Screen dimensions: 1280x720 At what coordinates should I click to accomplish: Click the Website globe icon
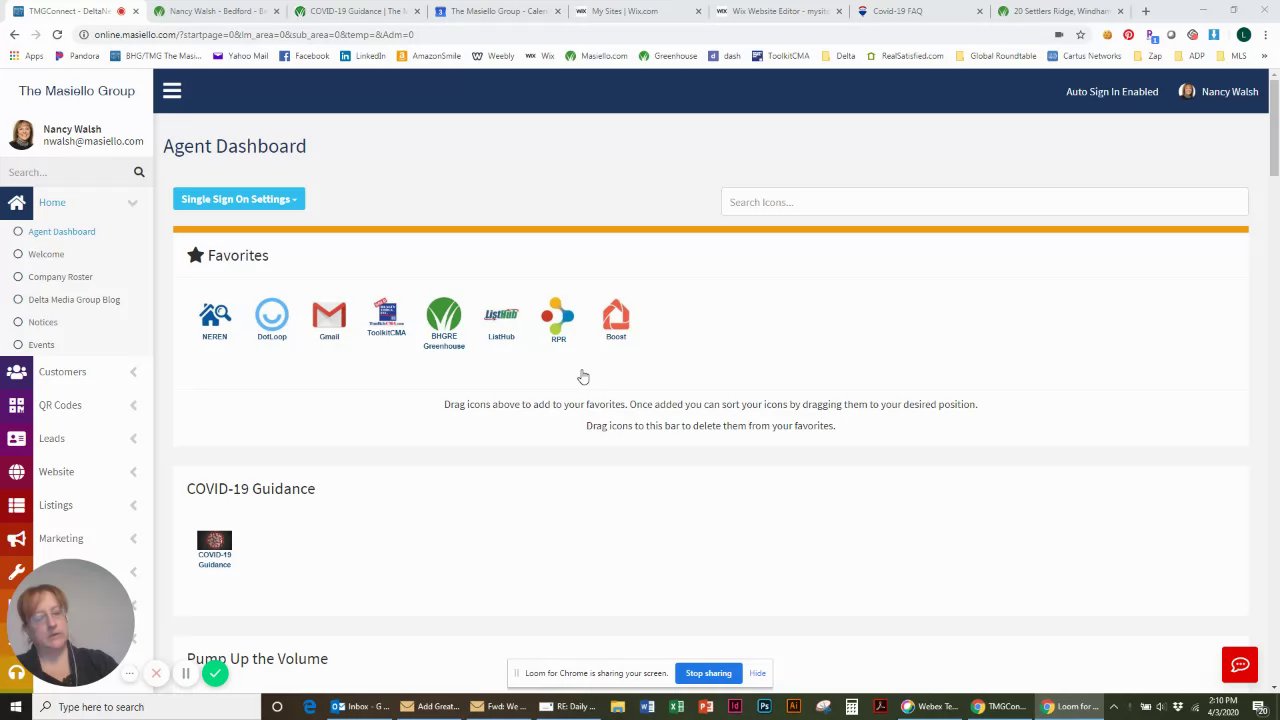click(x=16, y=472)
